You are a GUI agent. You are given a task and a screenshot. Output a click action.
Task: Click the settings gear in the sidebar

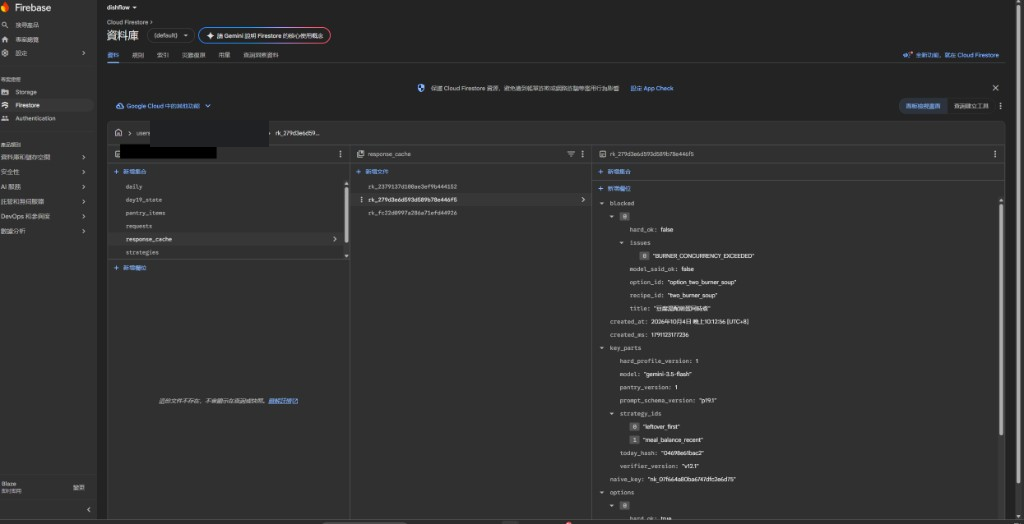click(x=5, y=53)
